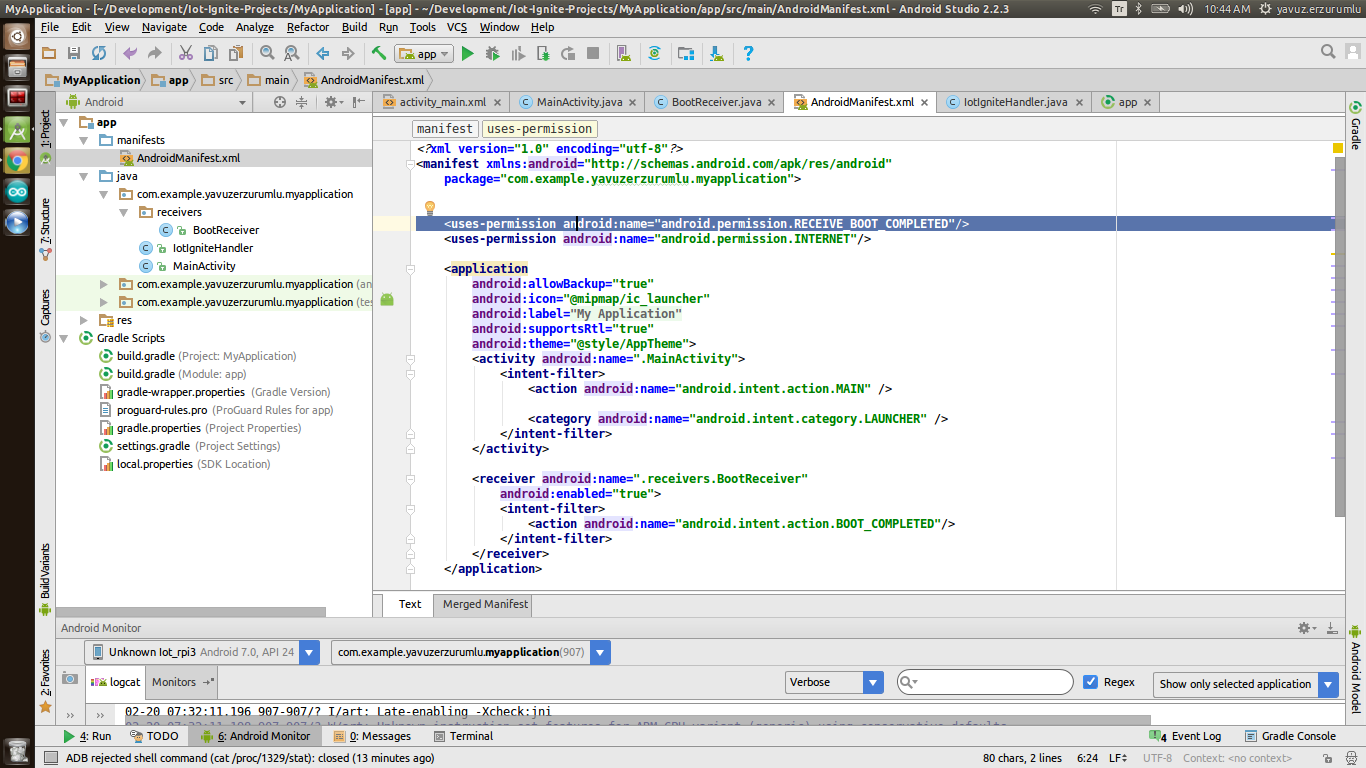The width and height of the screenshot is (1366, 768).
Task: Uncheck the Regex checkbox in logcat
Action: [1091, 682]
